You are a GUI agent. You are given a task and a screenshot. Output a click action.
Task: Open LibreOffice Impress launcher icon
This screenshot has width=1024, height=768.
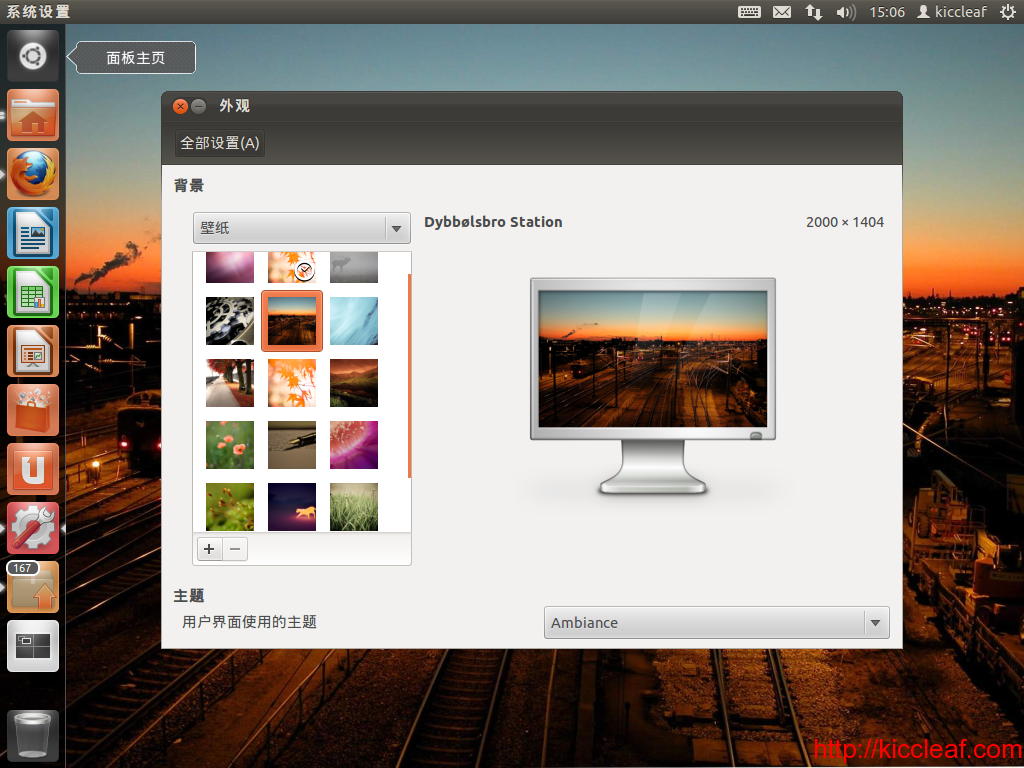pos(33,351)
